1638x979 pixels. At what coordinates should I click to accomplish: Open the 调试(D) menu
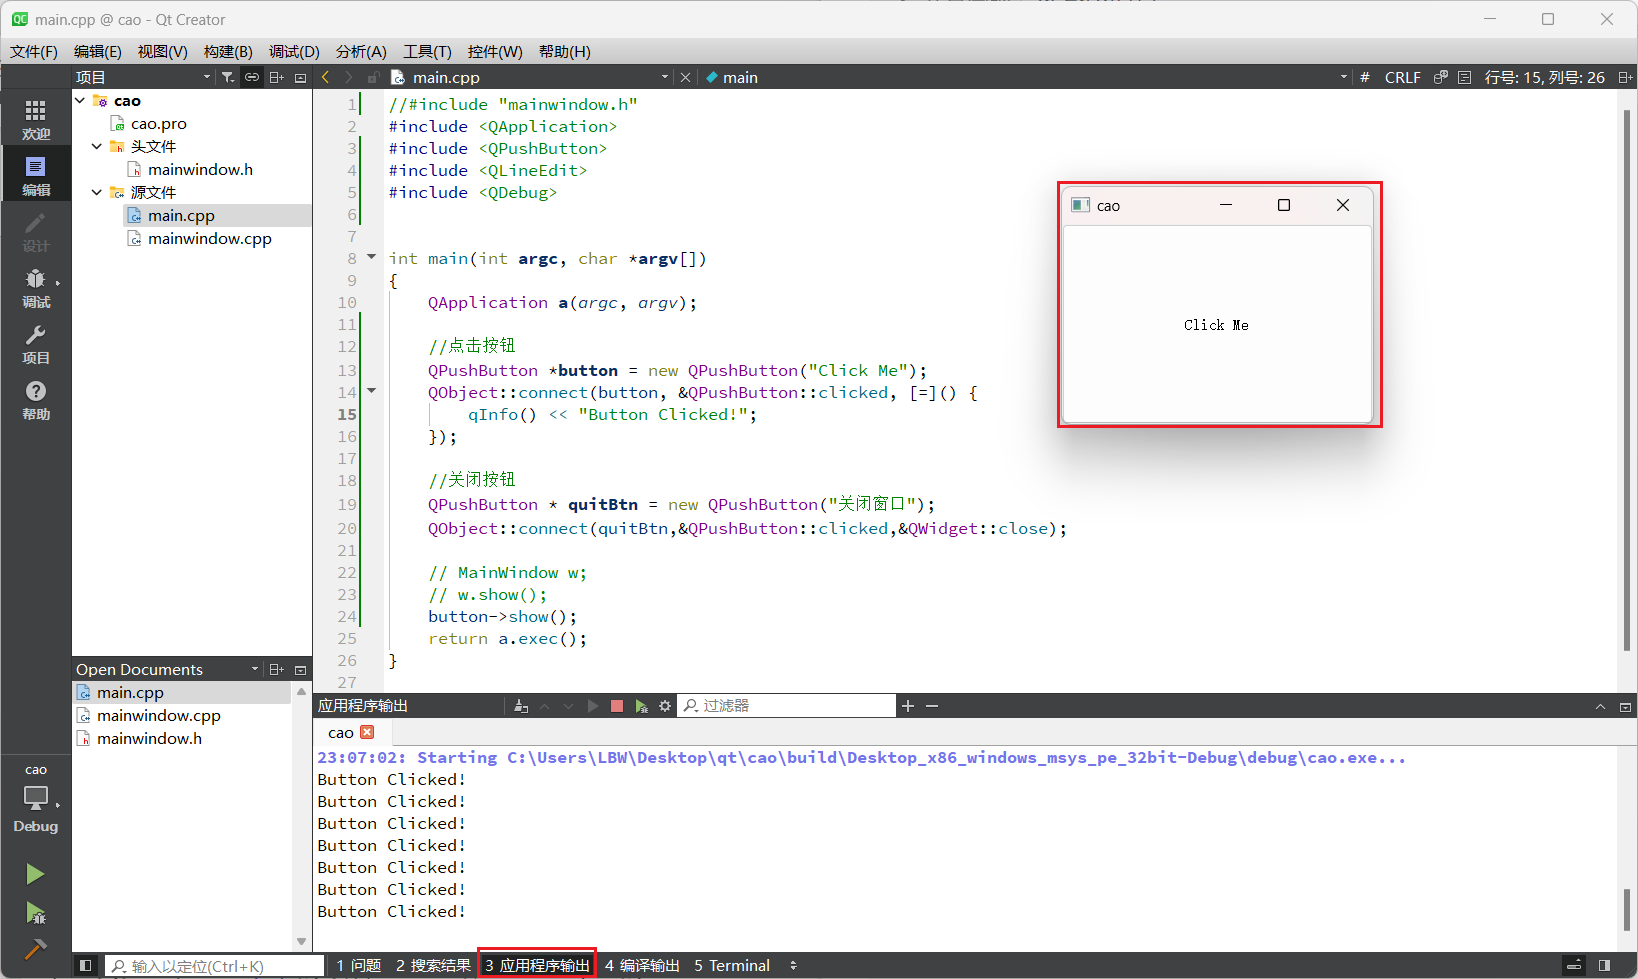point(294,51)
